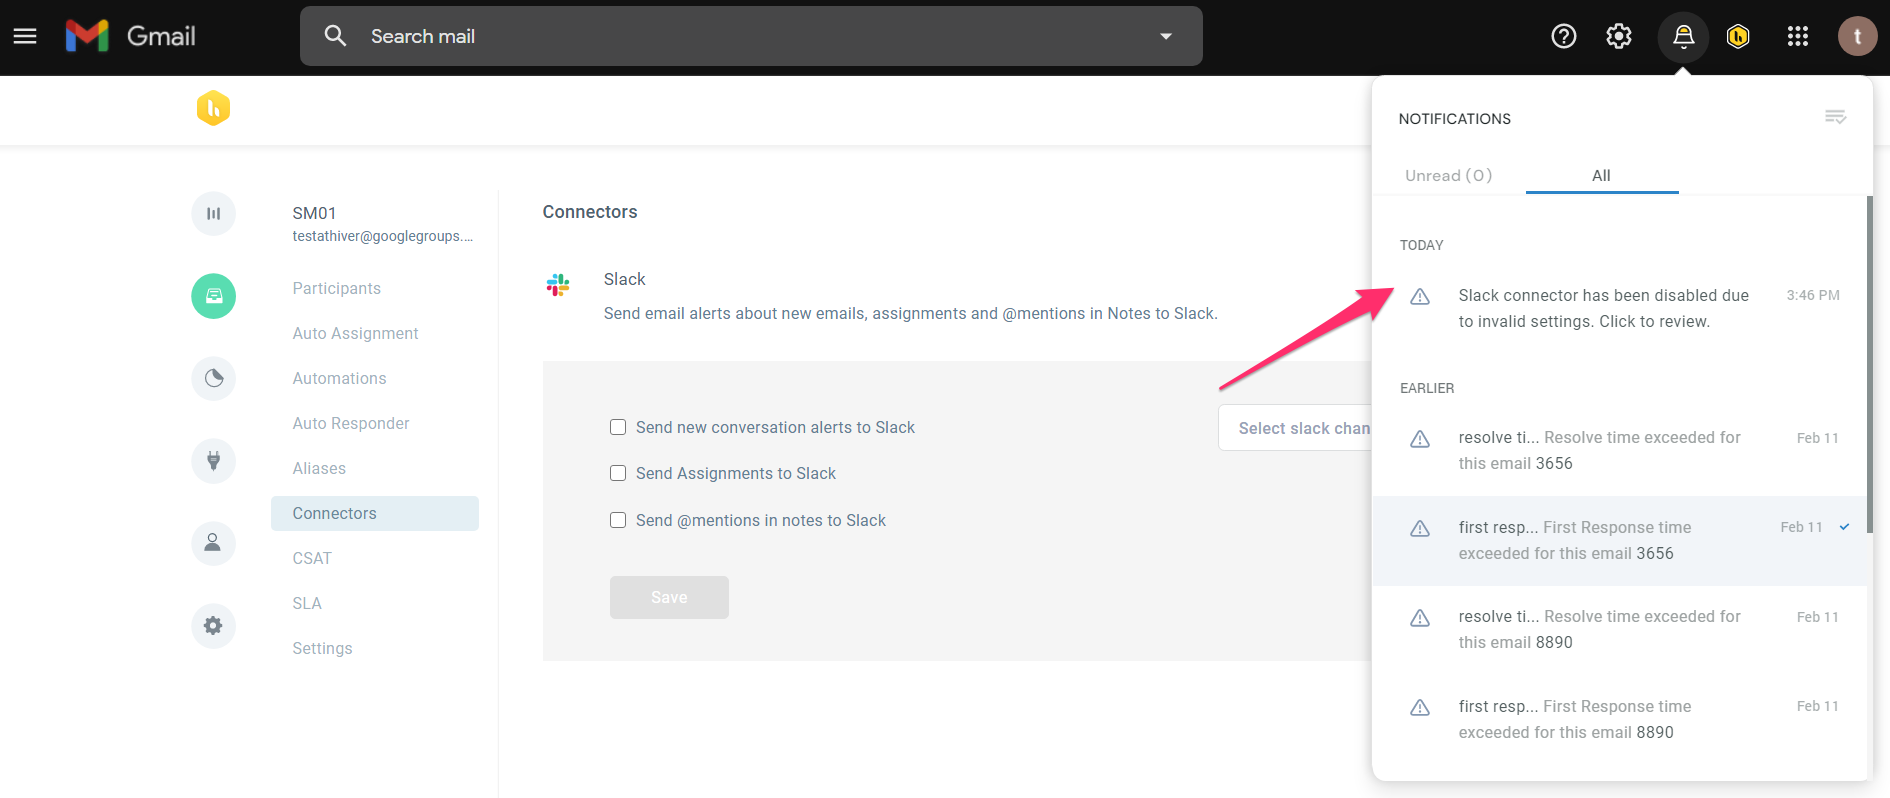Viewport: 1890px width, 798px height.
Task: Enable Send Assignments to Slack
Action: point(618,473)
